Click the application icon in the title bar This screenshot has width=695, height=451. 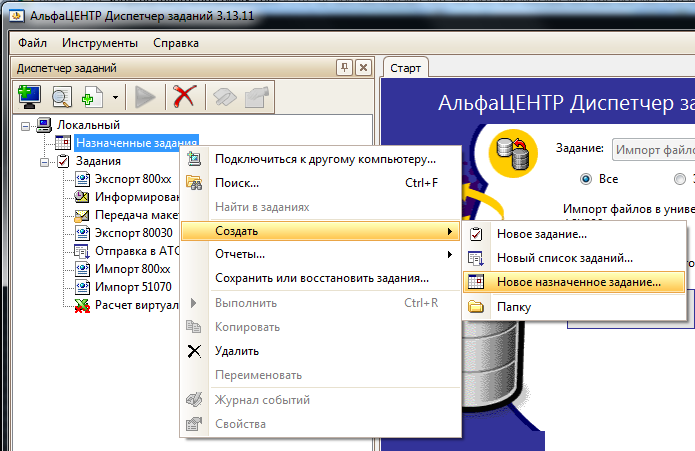coord(17,16)
